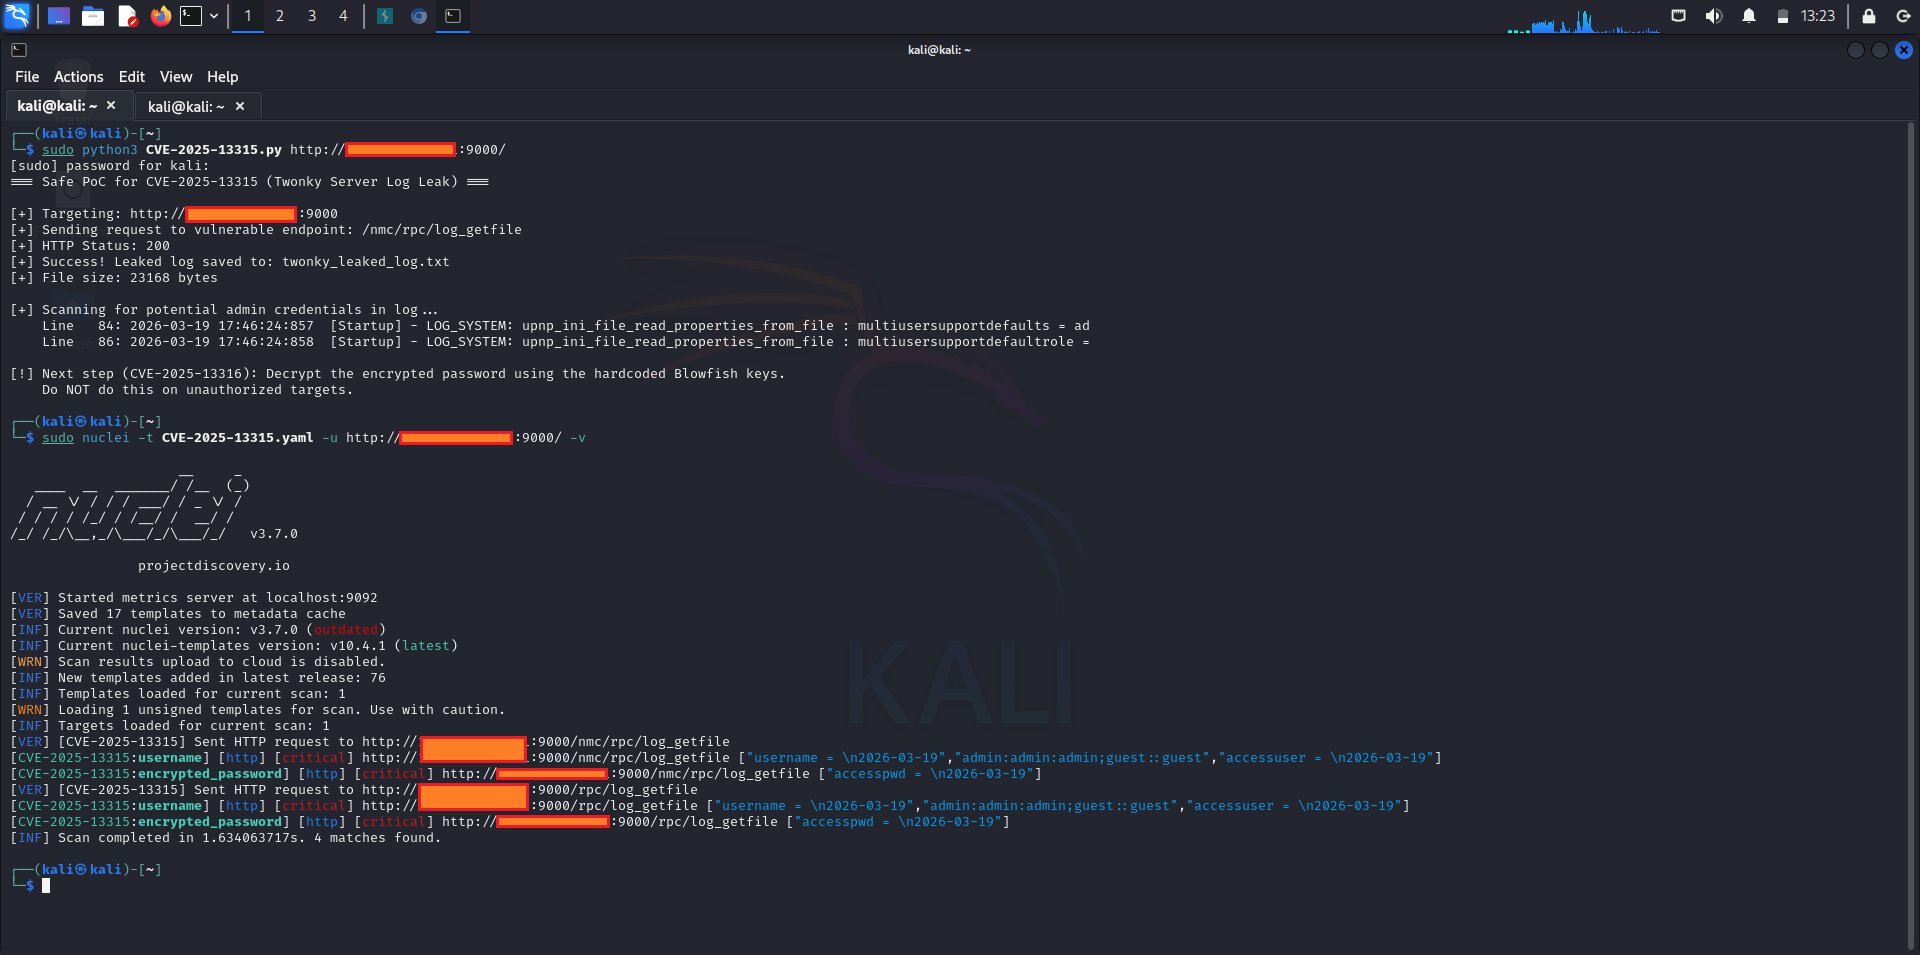
Task: Open the Kali applications menu
Action: [16, 16]
